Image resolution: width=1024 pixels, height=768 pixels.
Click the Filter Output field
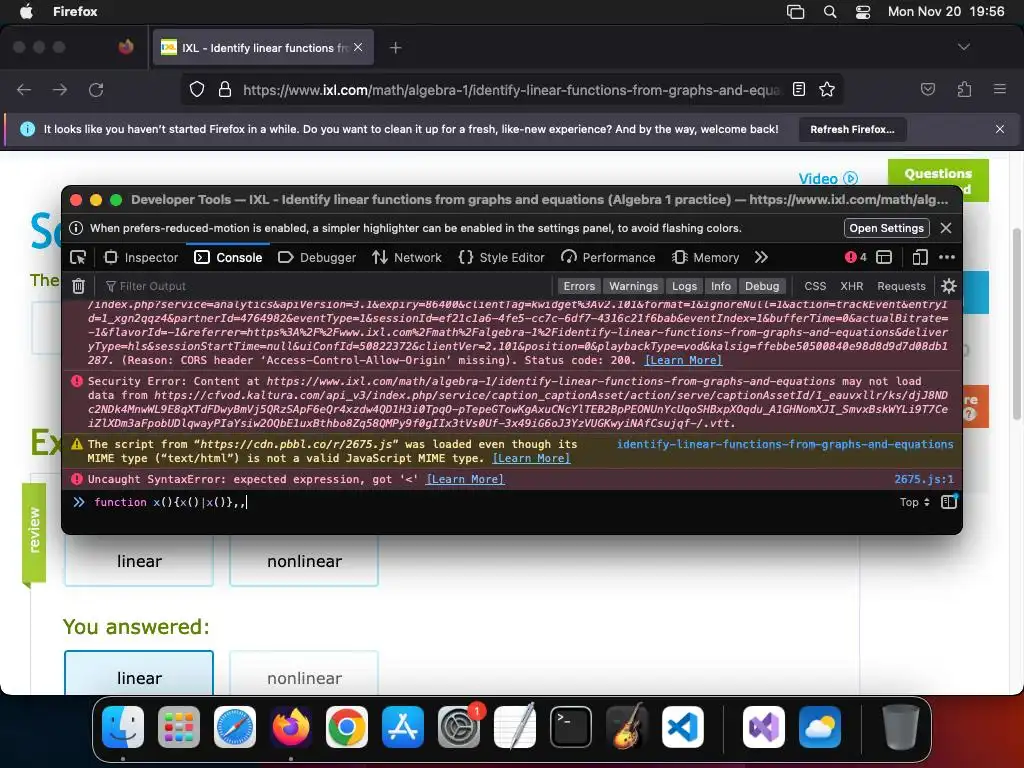click(x=327, y=286)
